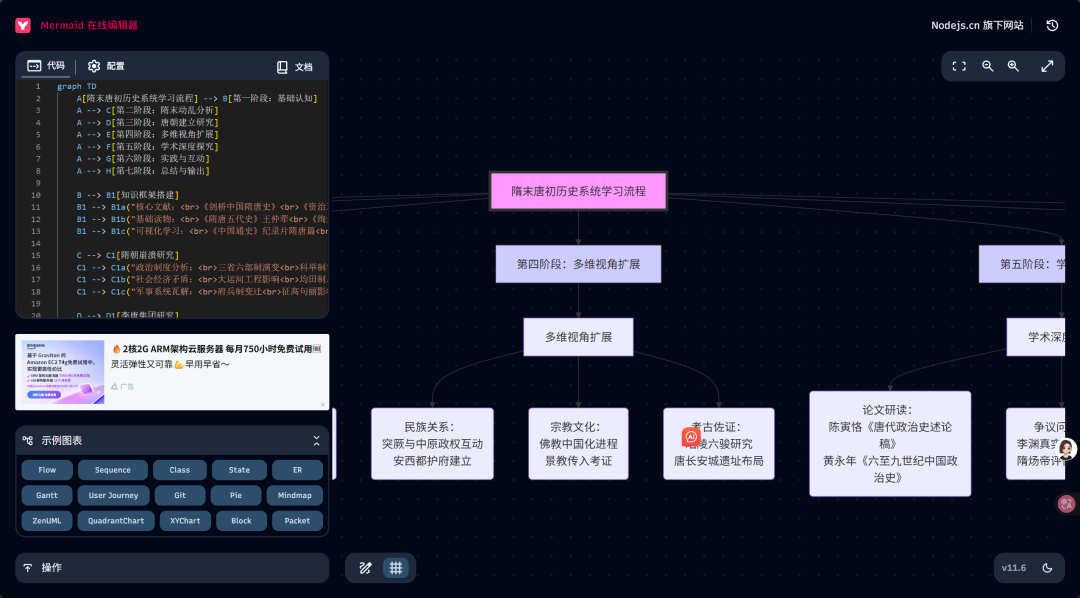Select the 考古佐证 node

point(719,444)
